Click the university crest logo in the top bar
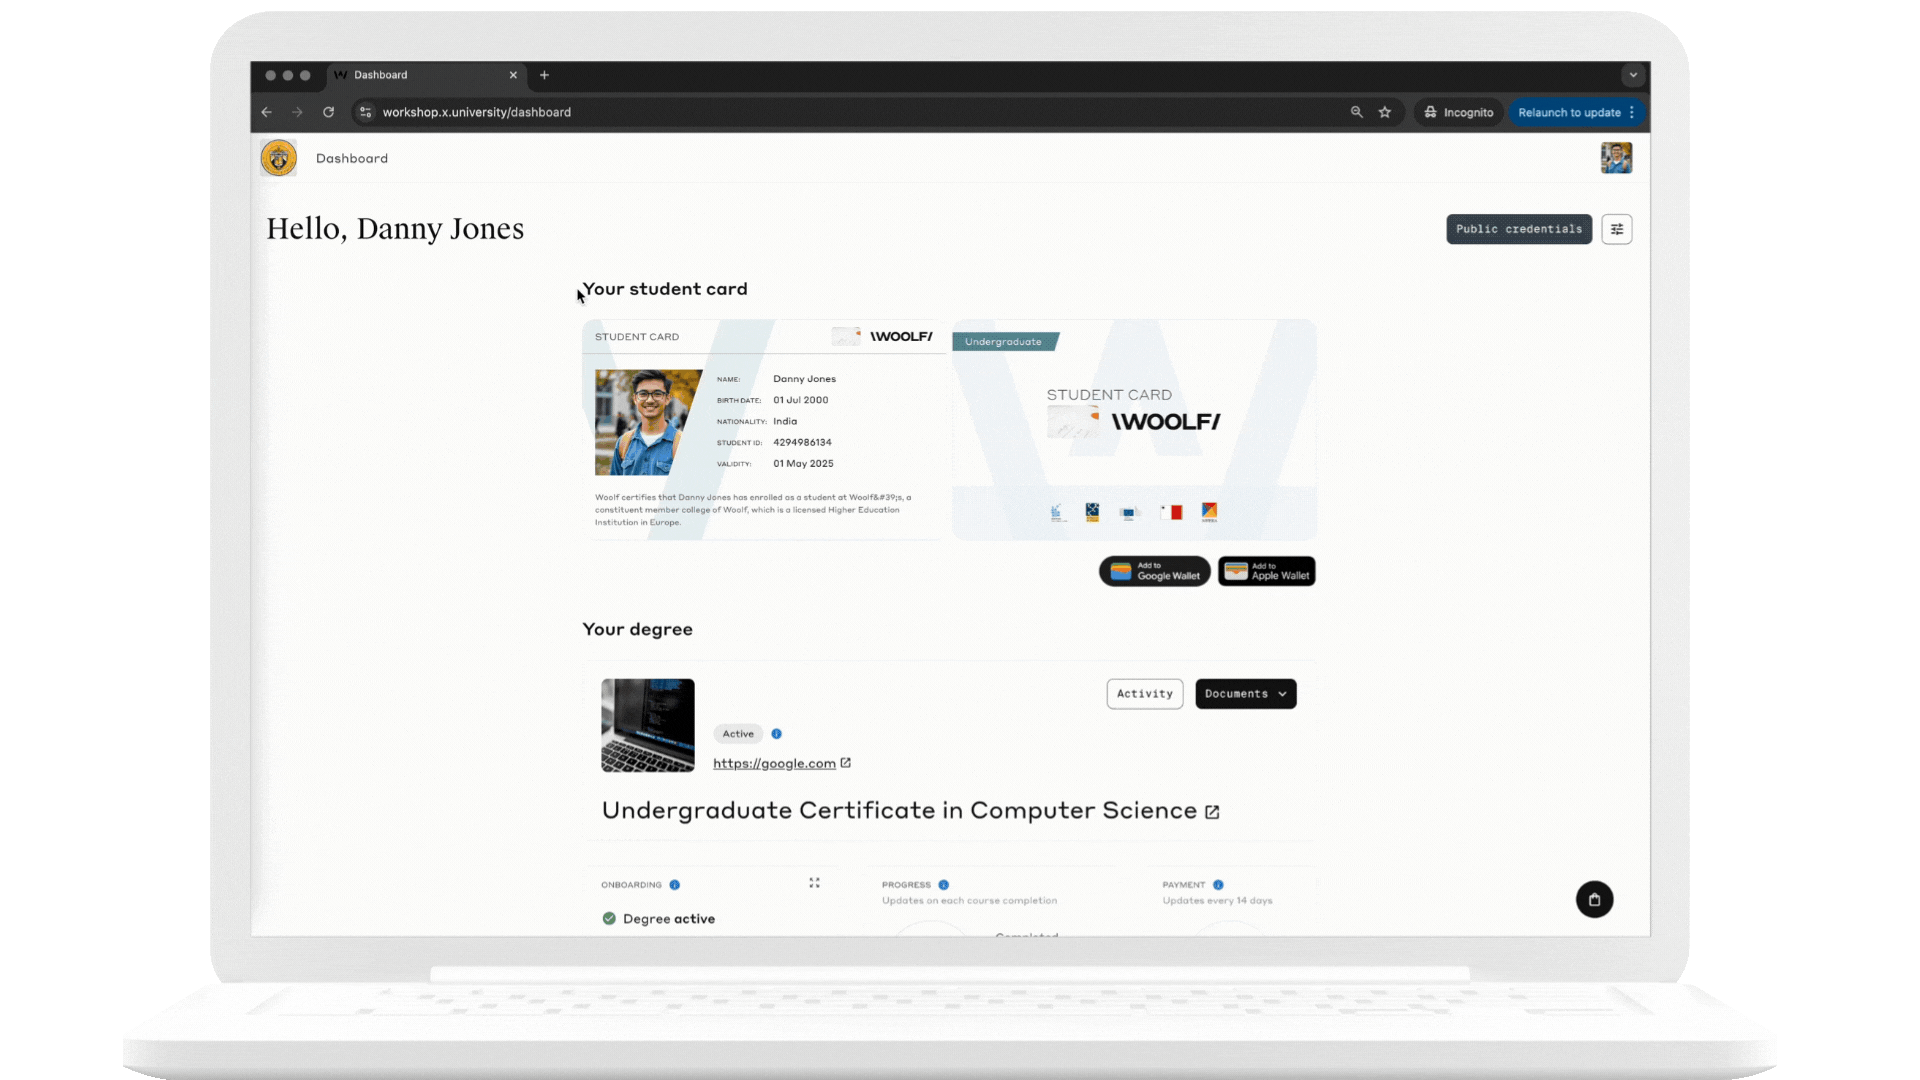Image resolution: width=1920 pixels, height=1080 pixels. (278, 157)
